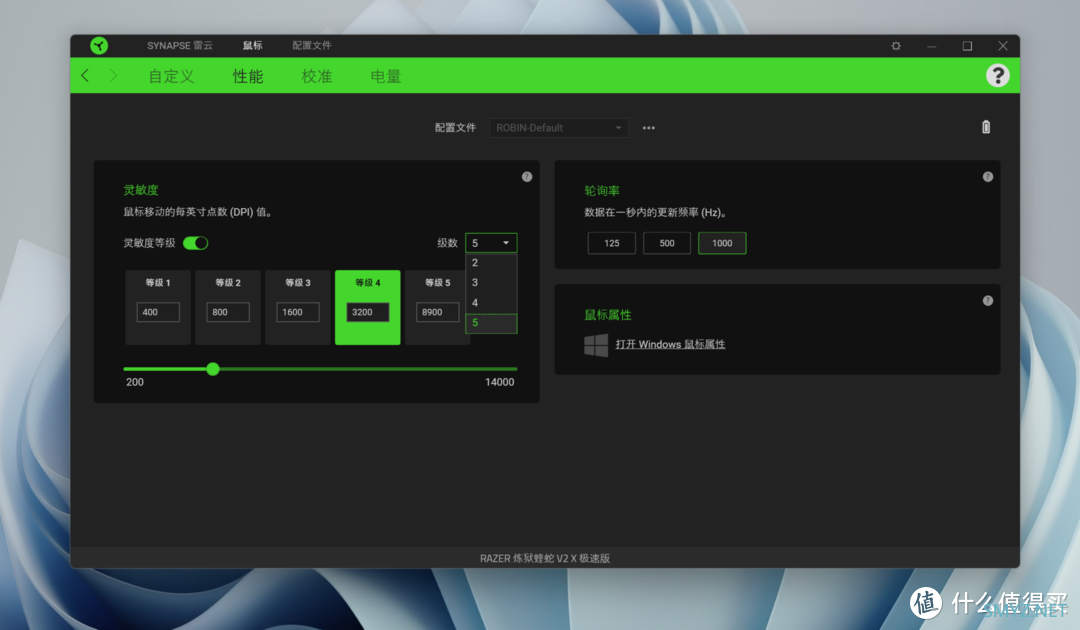Select the 等级 5 sensitivity stage
The image size is (1080, 630).
[x=435, y=307]
